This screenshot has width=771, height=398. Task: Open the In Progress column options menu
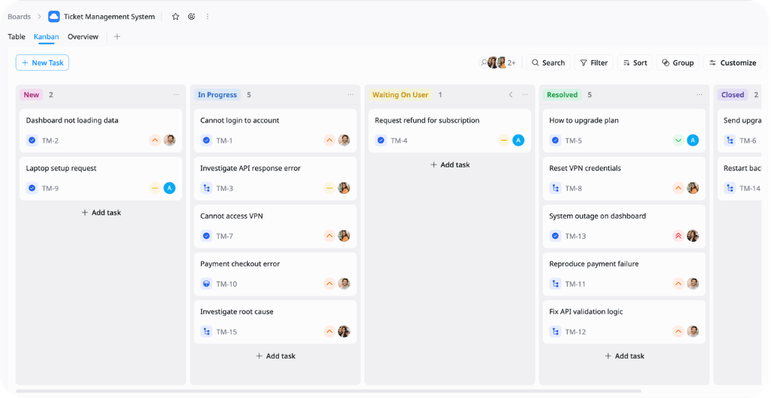(x=351, y=94)
